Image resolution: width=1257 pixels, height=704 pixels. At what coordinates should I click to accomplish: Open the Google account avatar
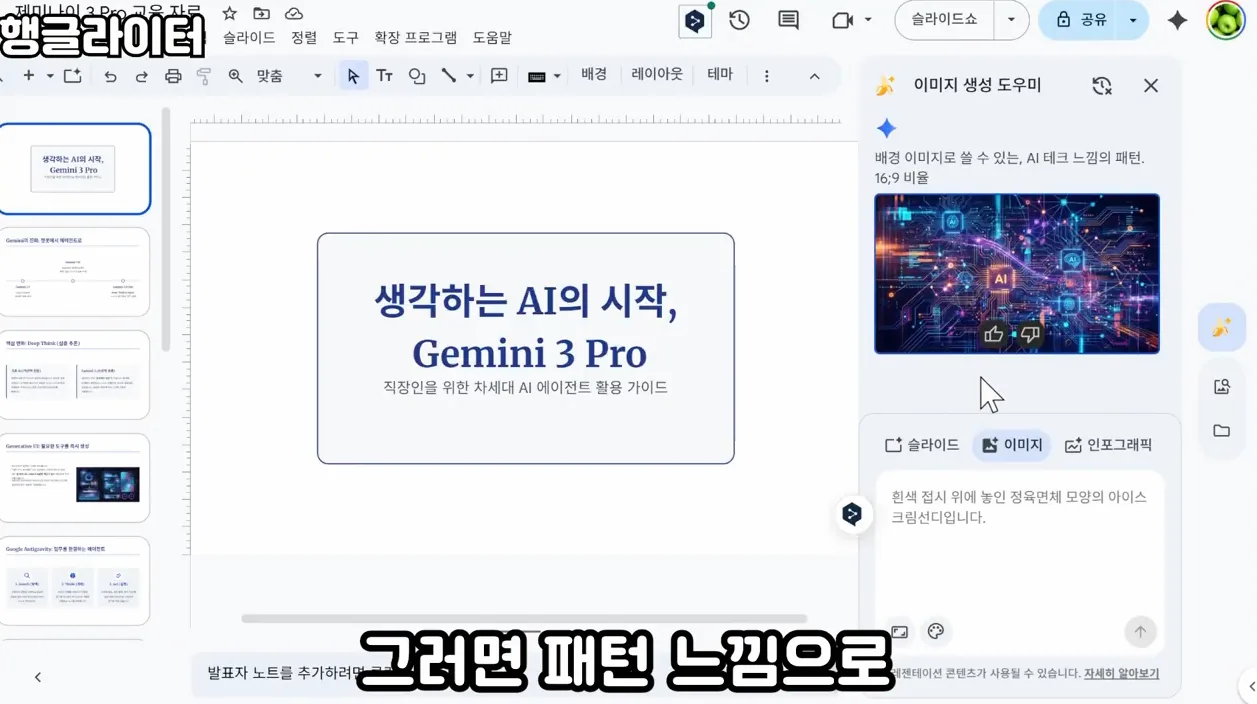[1226, 20]
